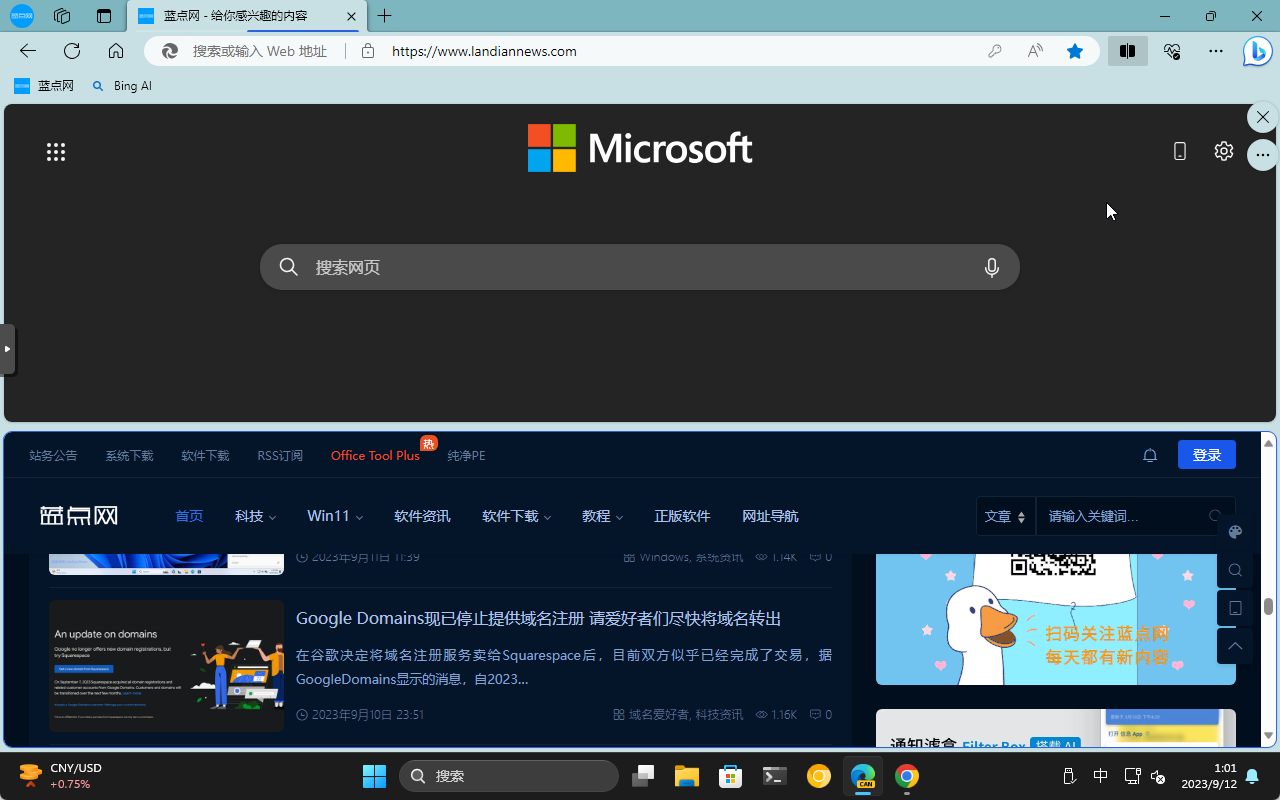Expand the Win11 dropdown menu

click(335, 516)
